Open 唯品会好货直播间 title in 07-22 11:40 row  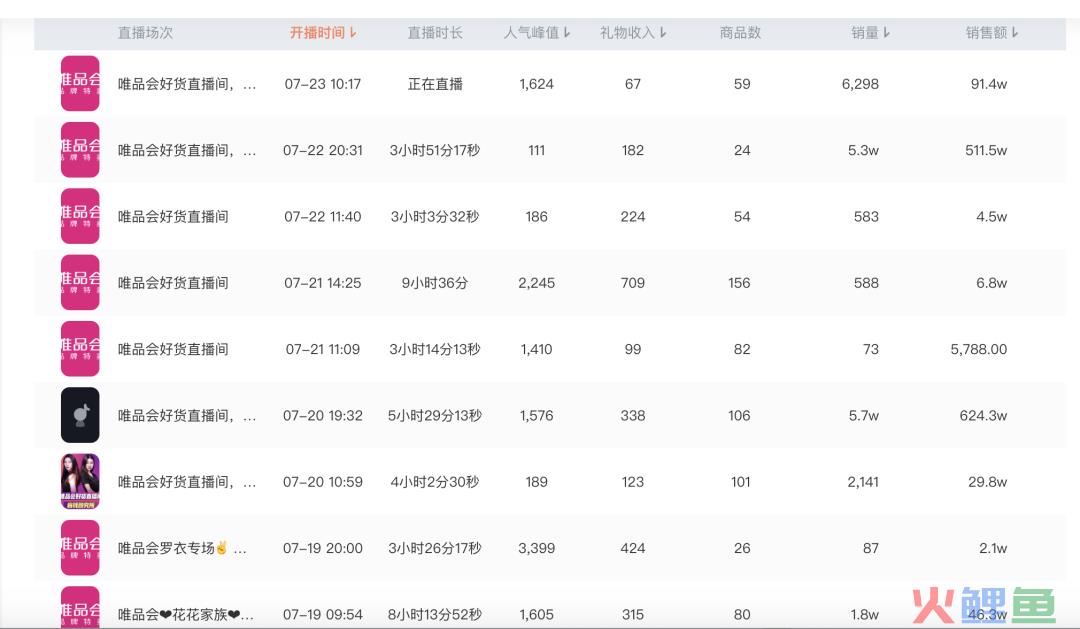click(x=173, y=216)
